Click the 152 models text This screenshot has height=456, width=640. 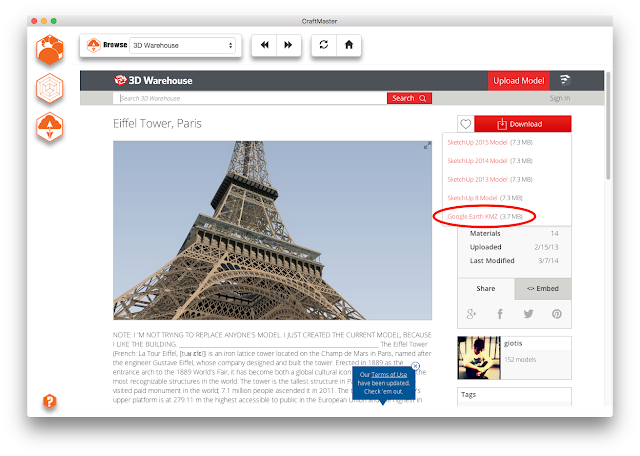(x=520, y=360)
